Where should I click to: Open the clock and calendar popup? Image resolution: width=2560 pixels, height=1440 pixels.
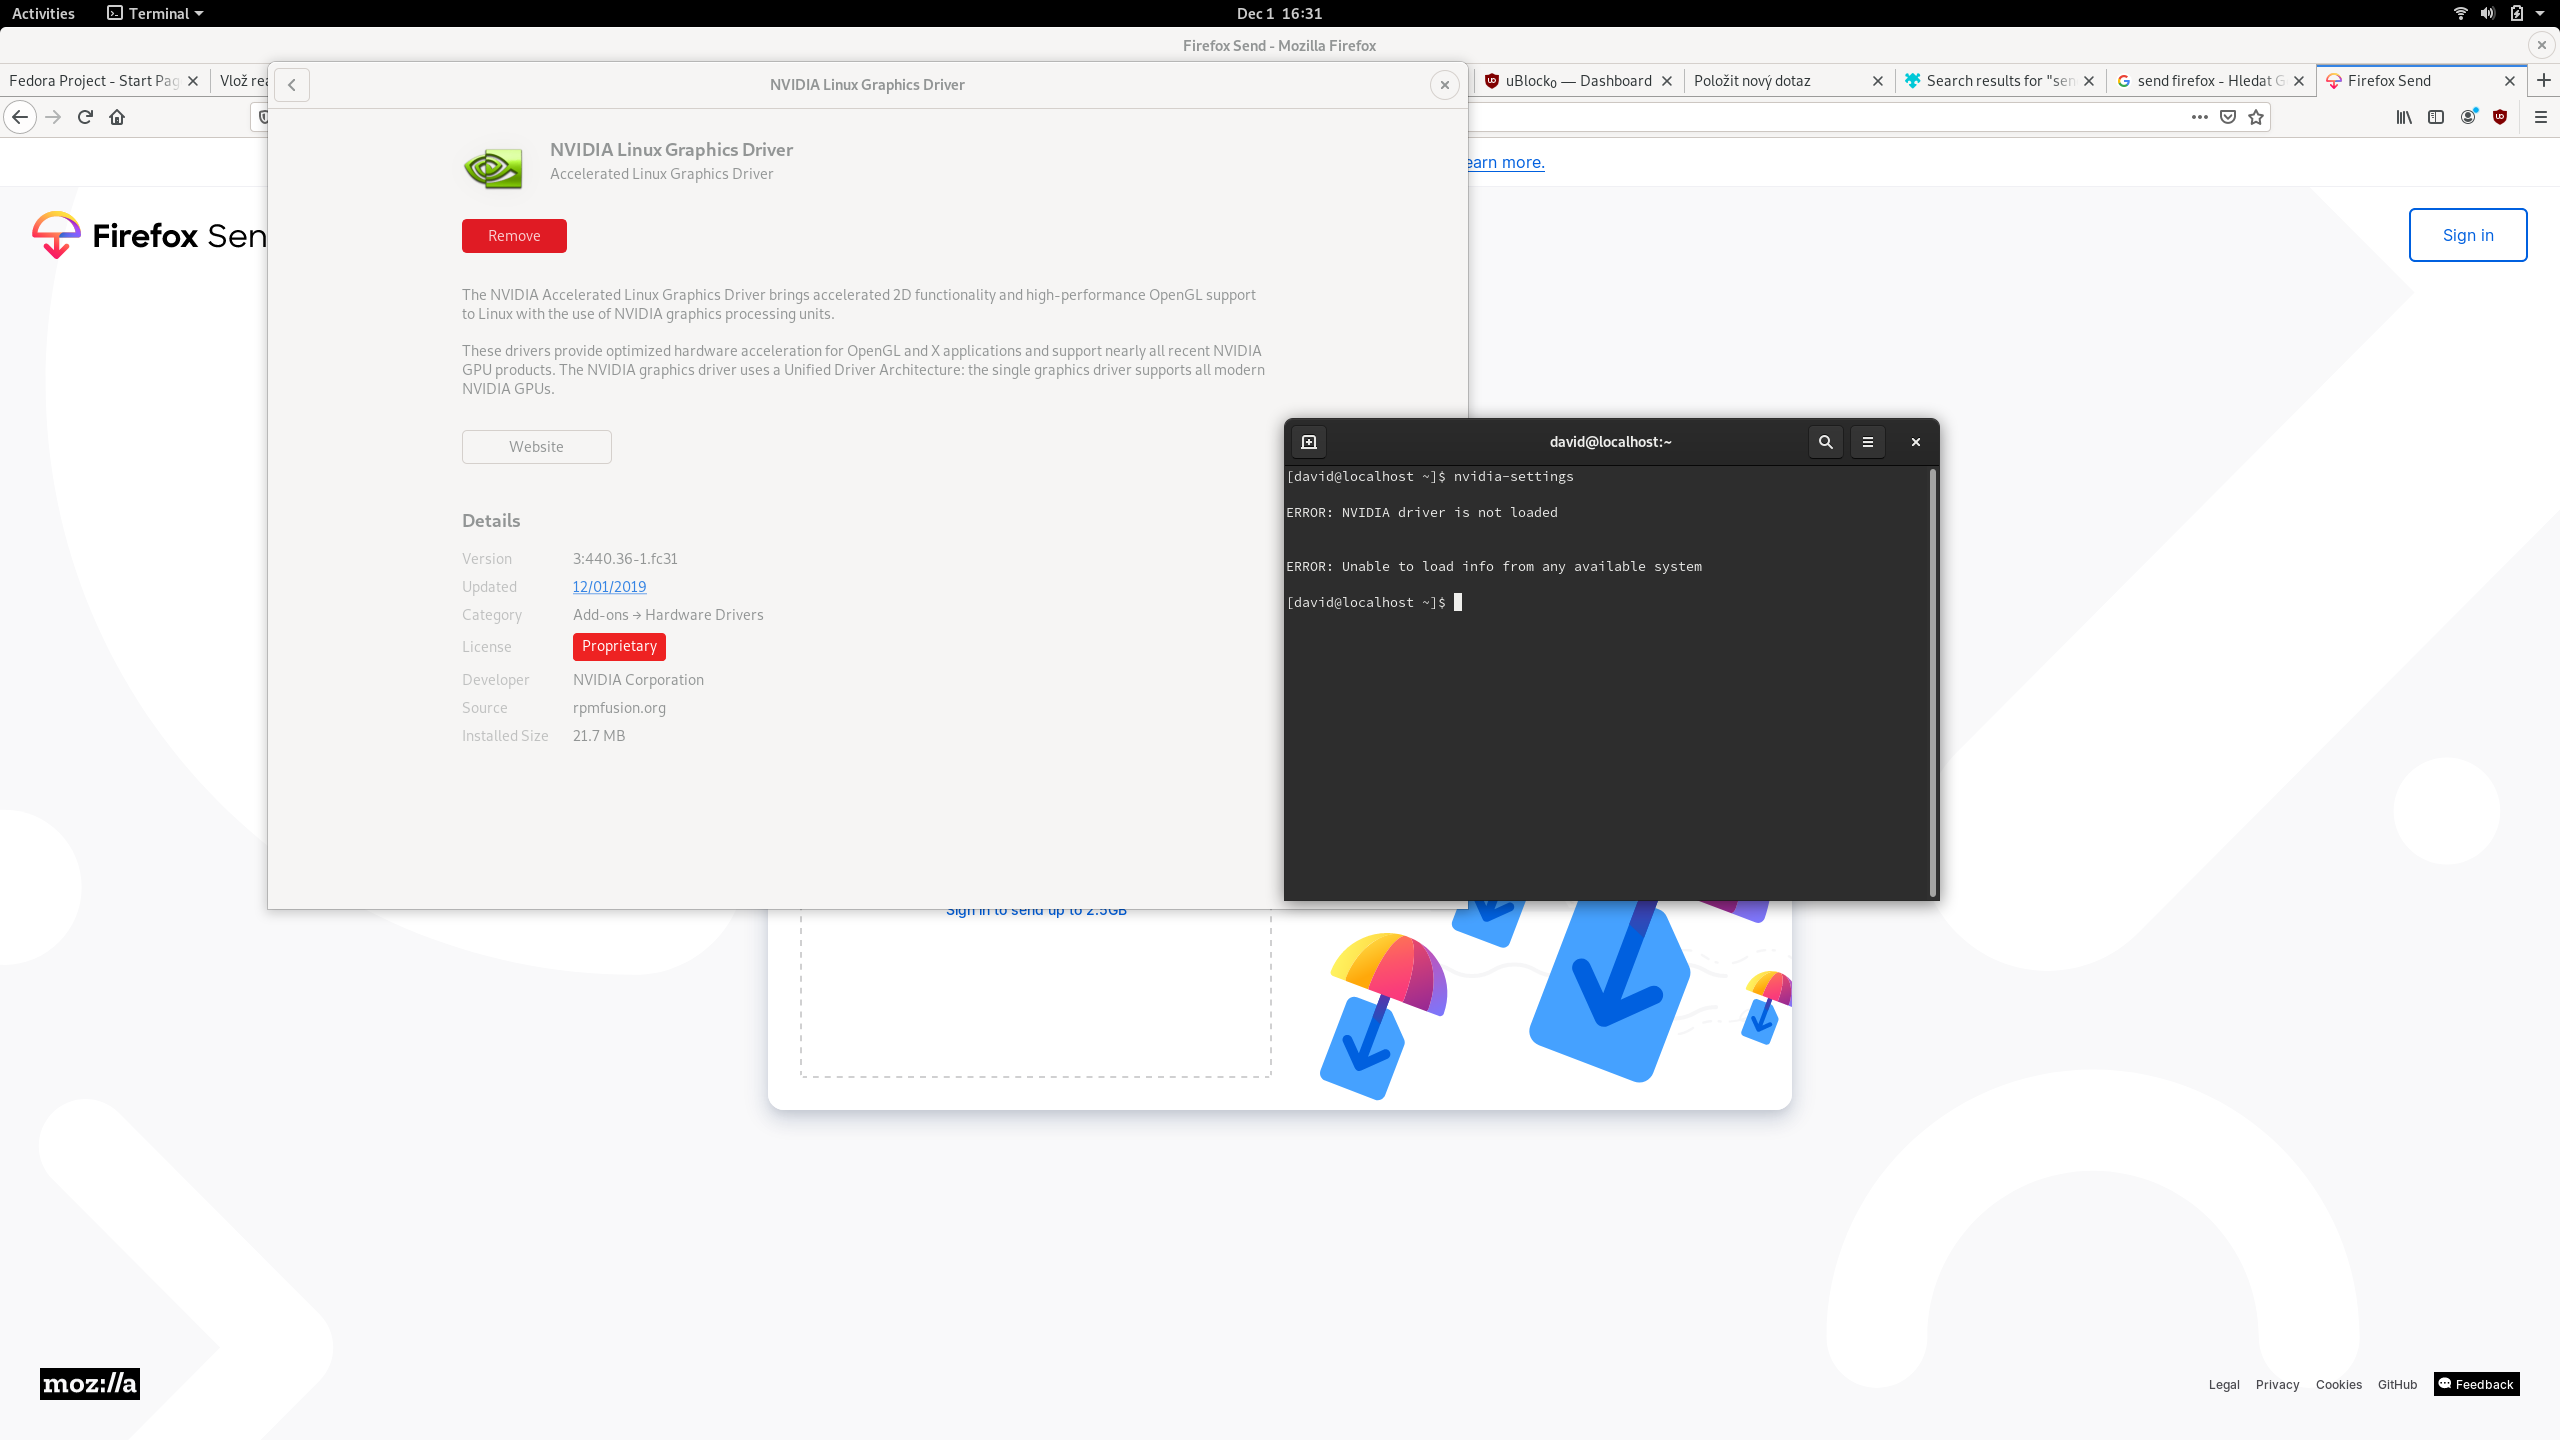pos(1279,13)
